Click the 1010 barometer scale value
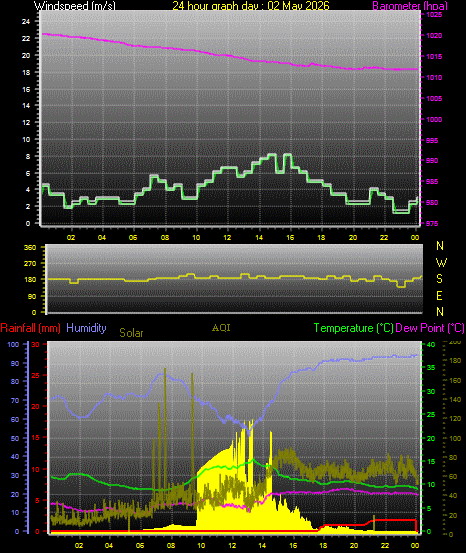 (434, 78)
